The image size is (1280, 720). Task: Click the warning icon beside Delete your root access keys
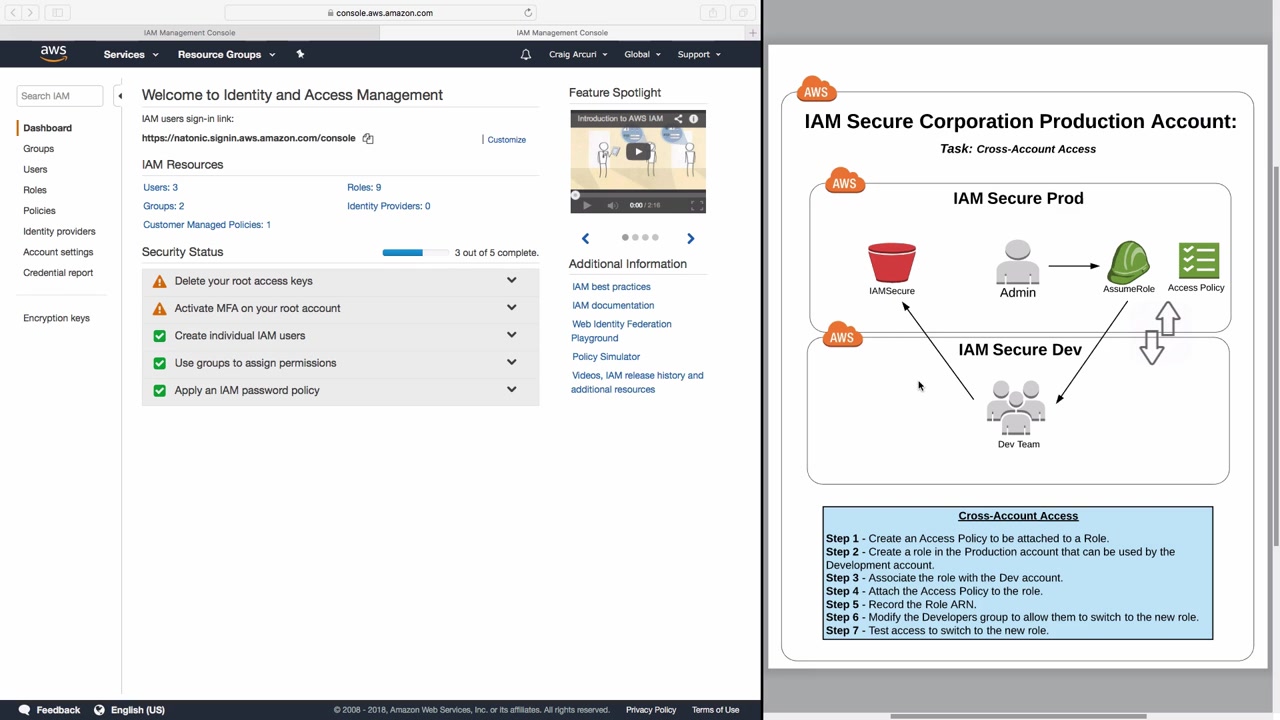tap(159, 281)
